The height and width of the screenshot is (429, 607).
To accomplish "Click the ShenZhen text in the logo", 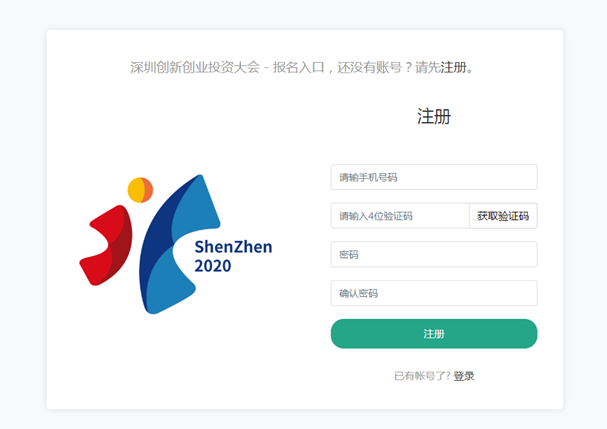I will (x=233, y=247).
